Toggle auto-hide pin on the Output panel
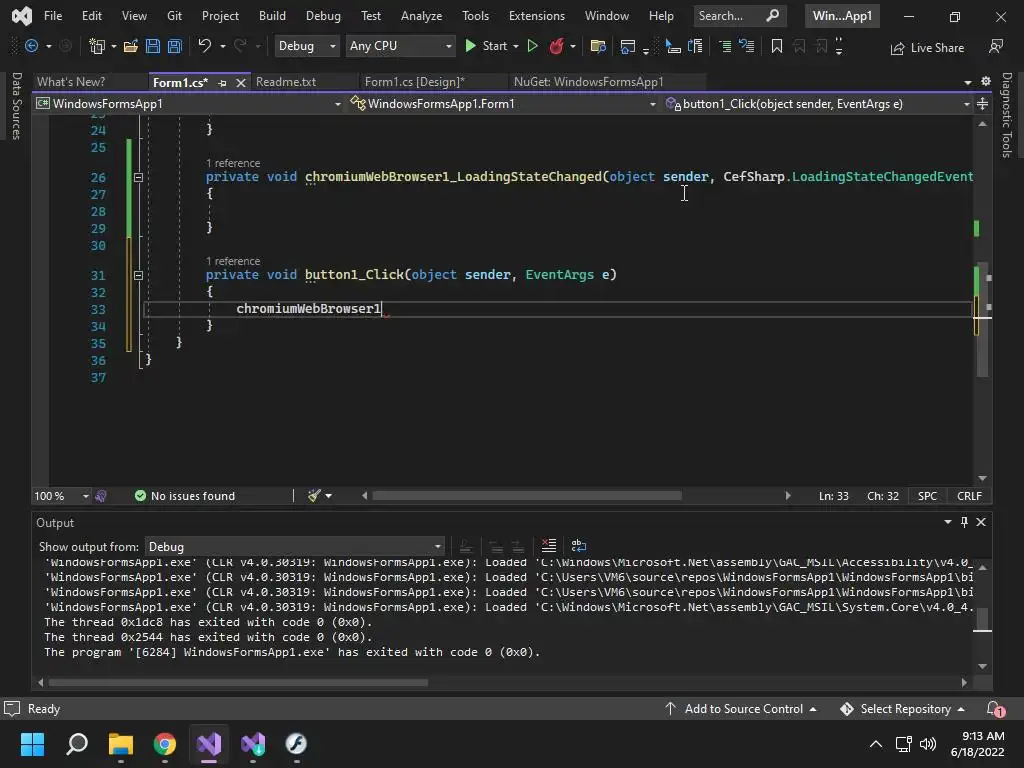The image size is (1024, 768). click(x=964, y=522)
